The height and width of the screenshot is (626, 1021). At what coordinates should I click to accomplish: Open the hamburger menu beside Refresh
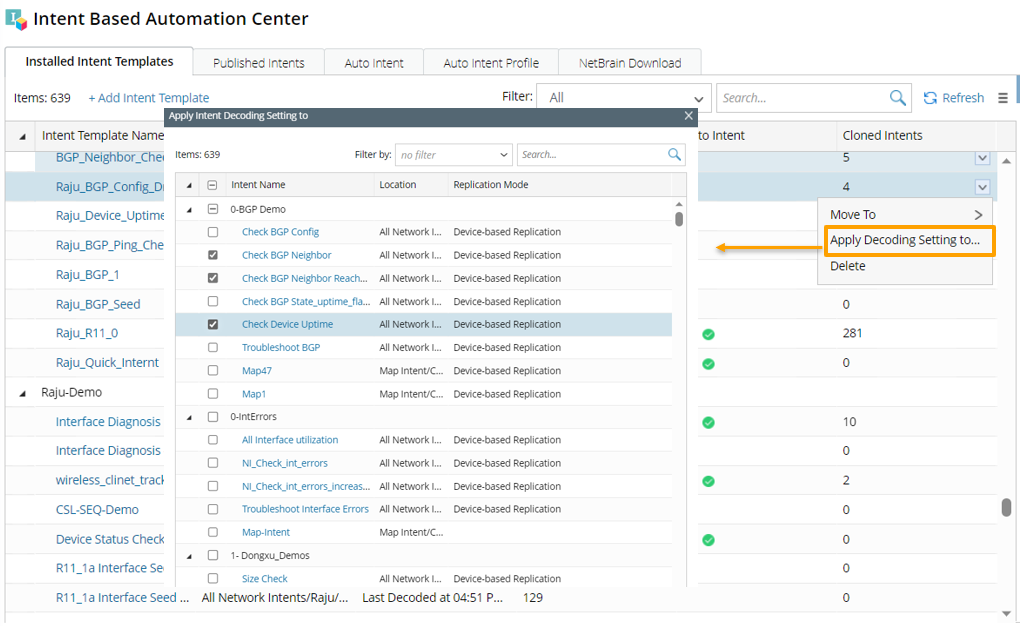point(1003,98)
